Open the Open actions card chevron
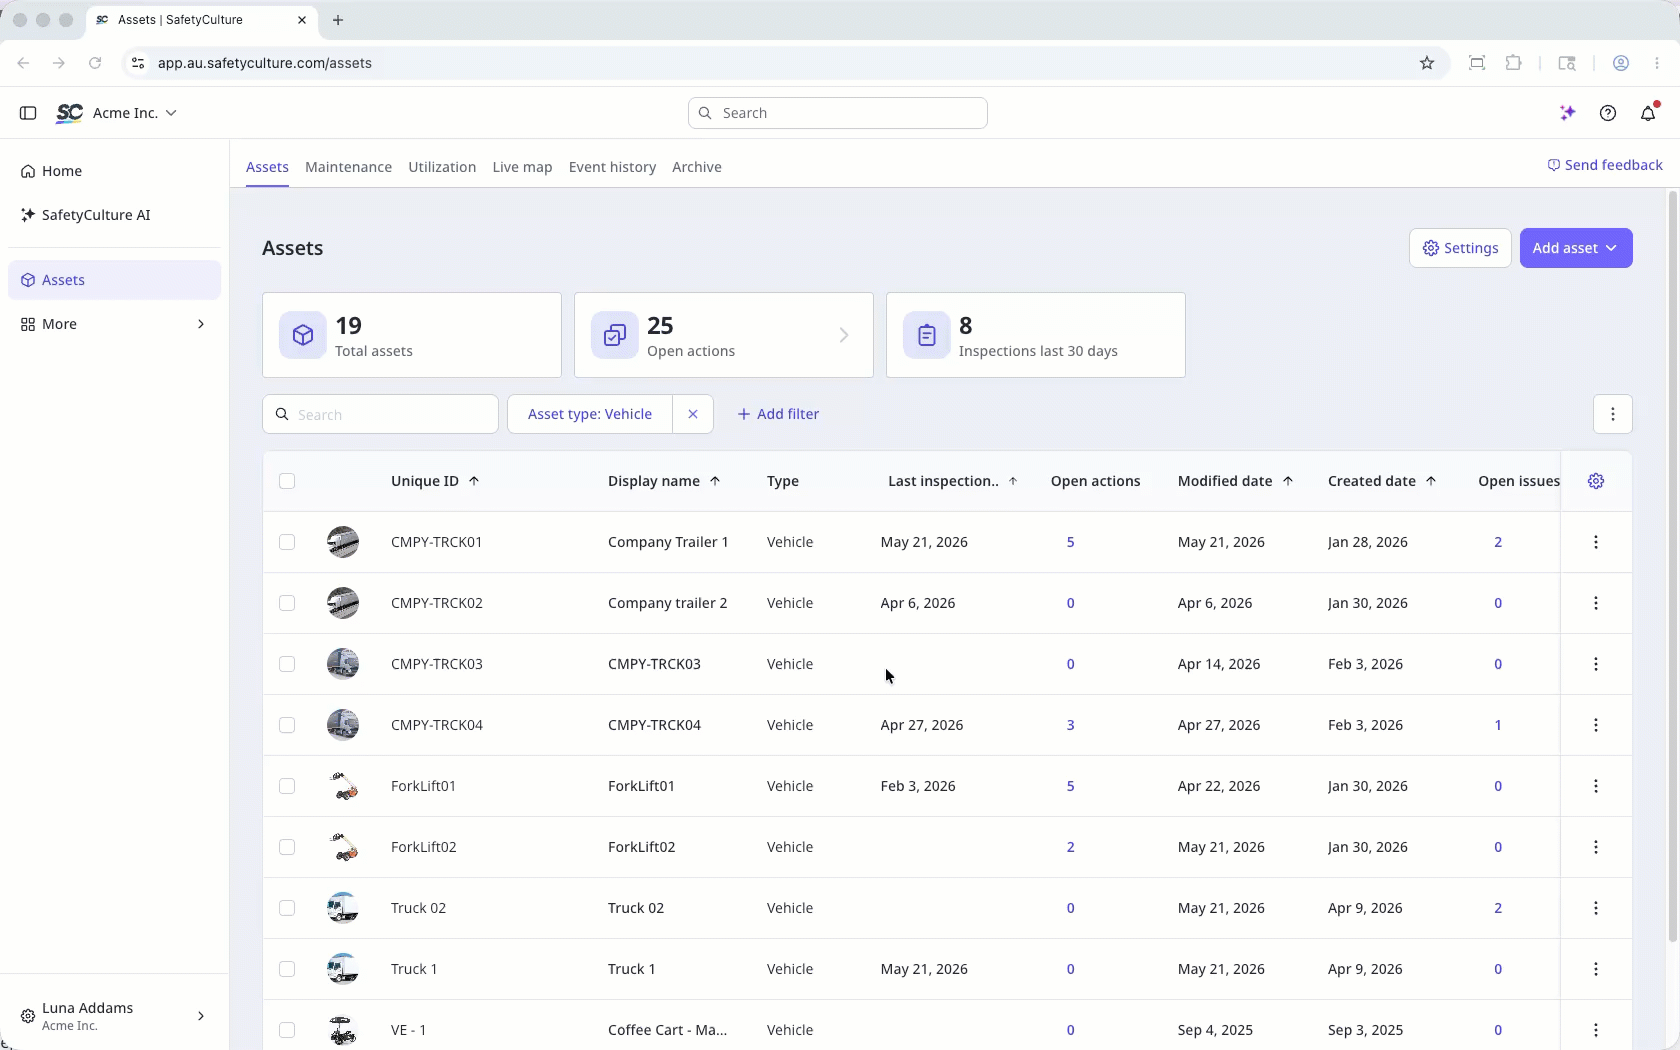Image resolution: width=1680 pixels, height=1050 pixels. pos(844,335)
